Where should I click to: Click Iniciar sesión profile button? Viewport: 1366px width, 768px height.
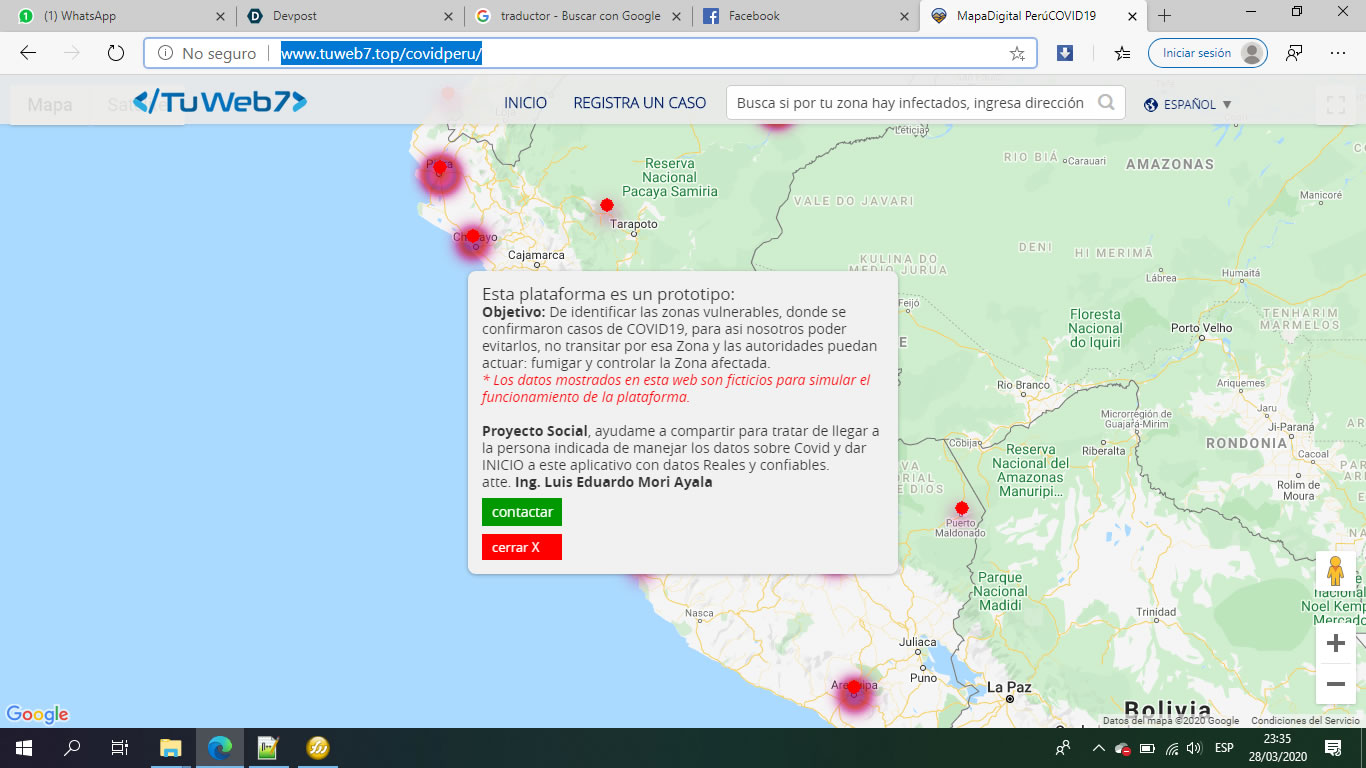coord(1207,53)
